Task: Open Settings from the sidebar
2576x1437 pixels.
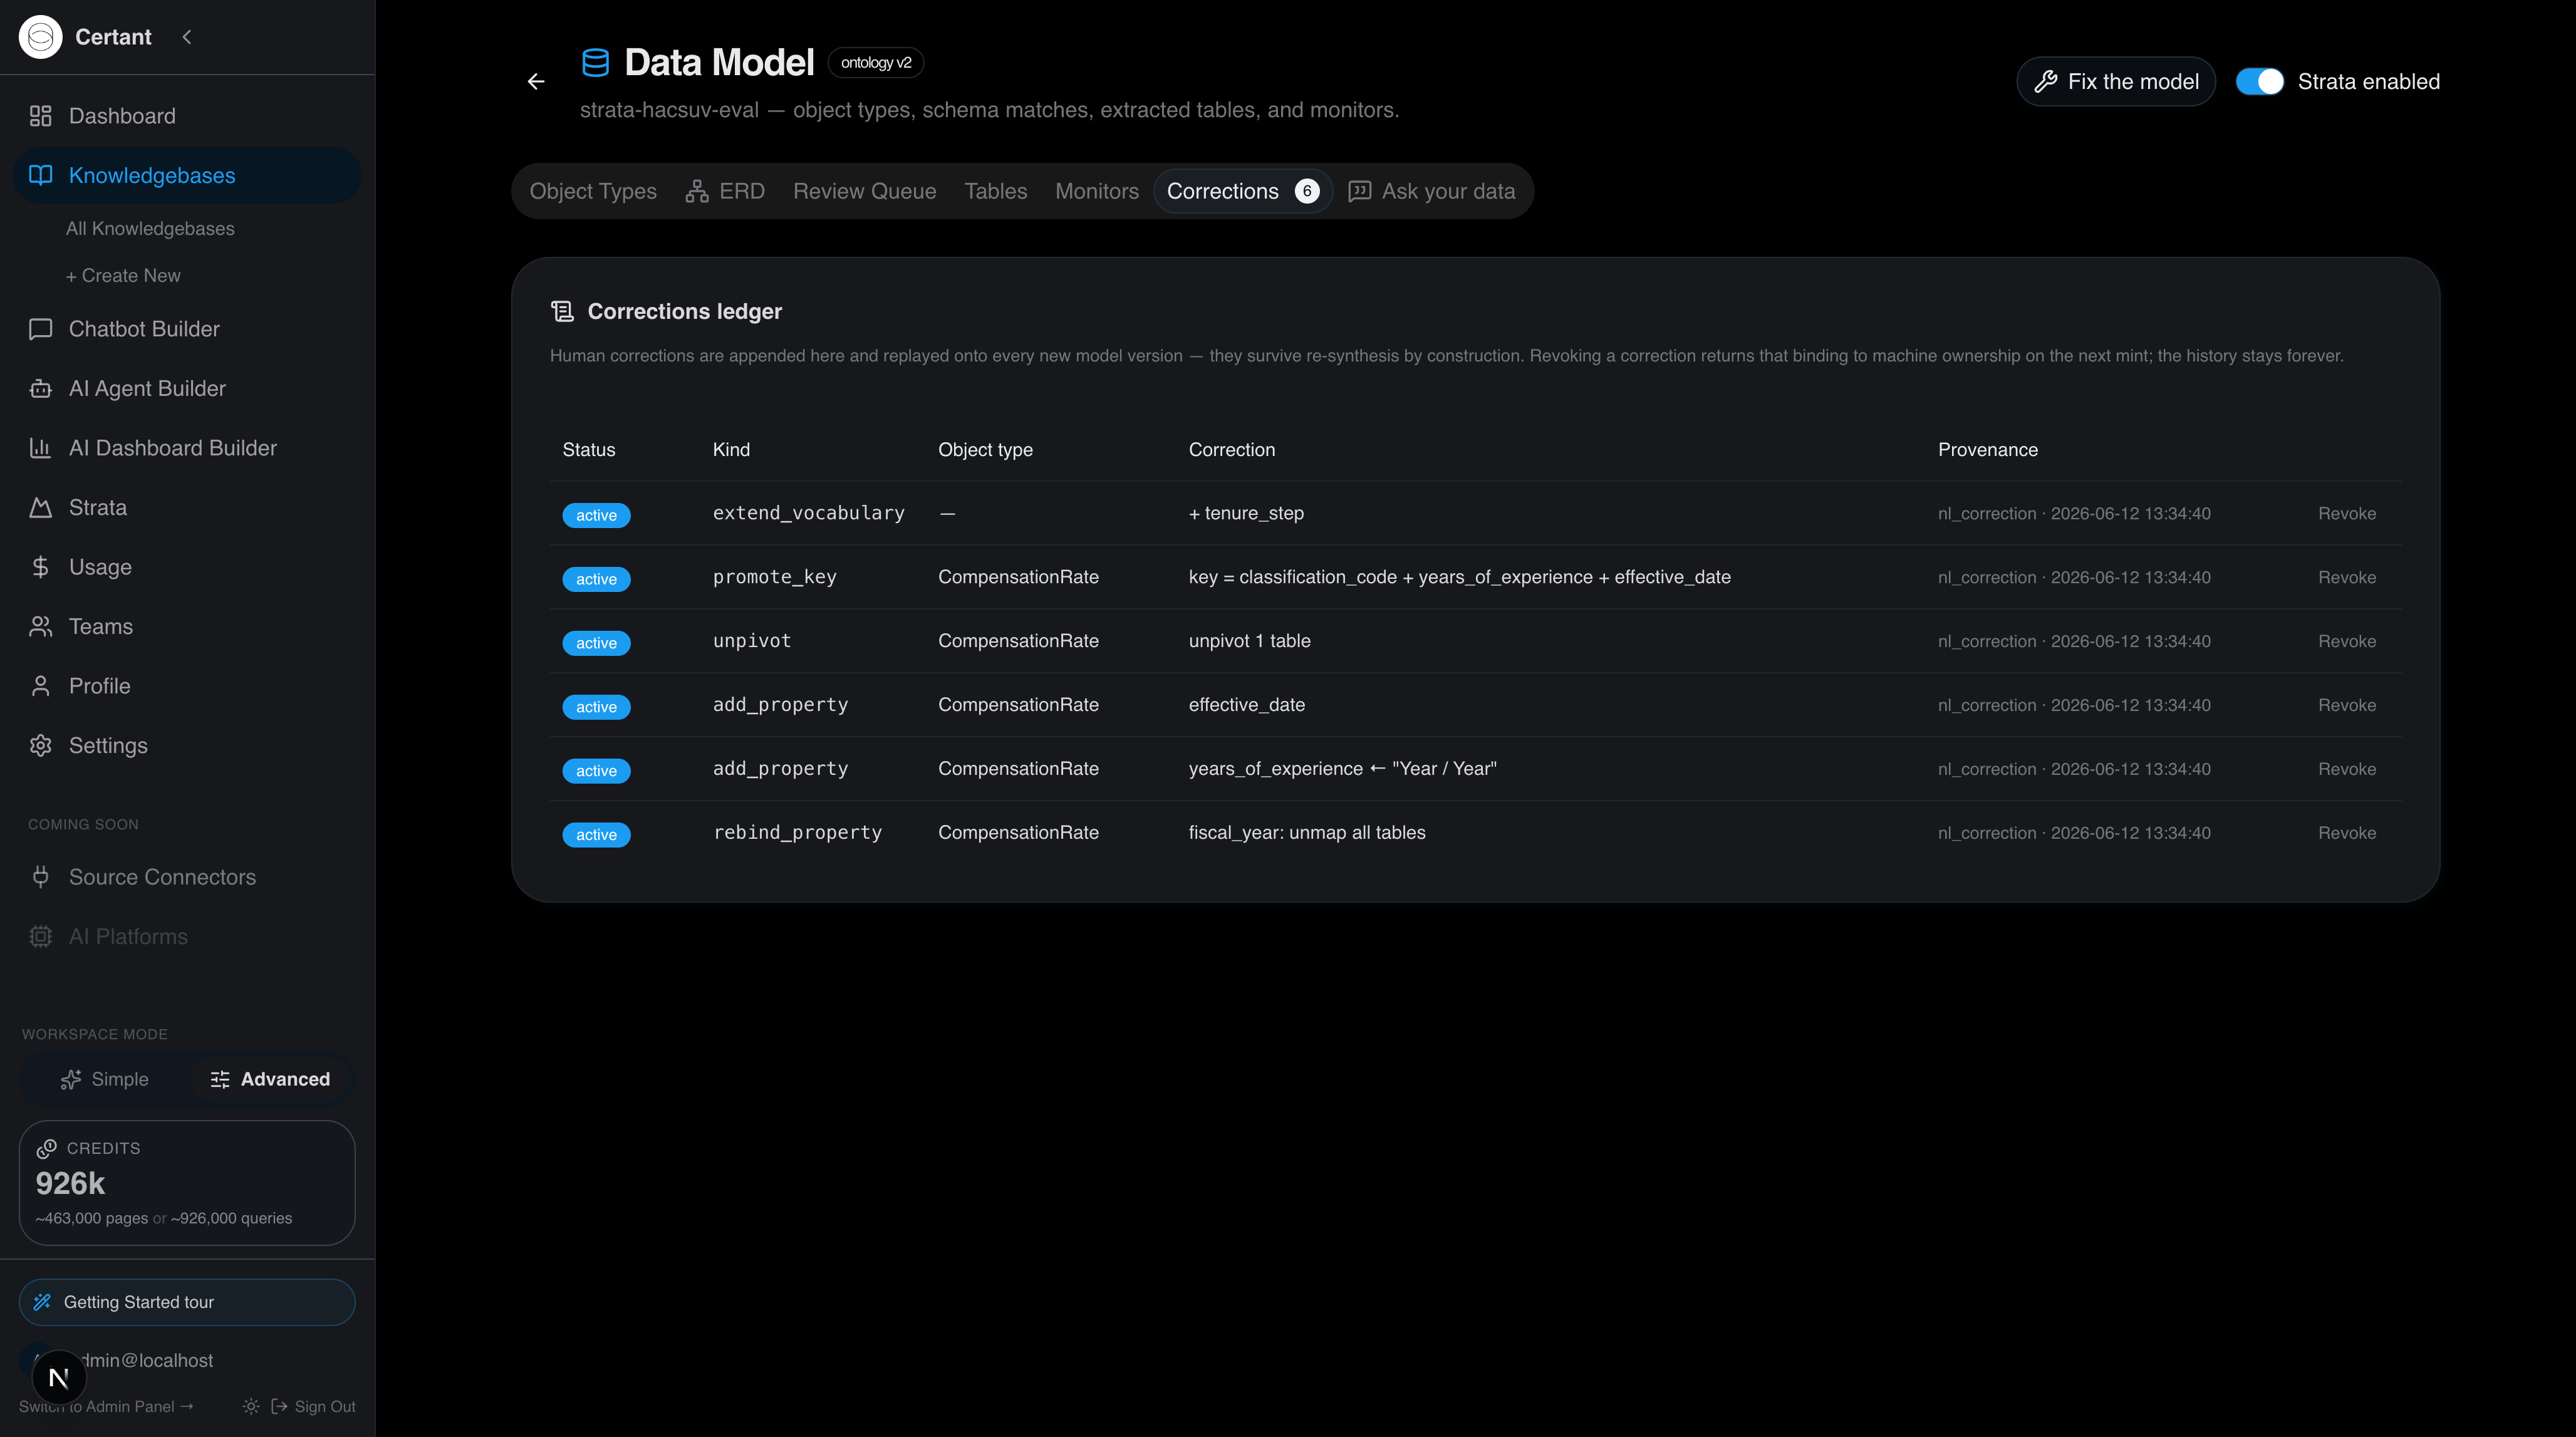Action: (x=187, y=745)
